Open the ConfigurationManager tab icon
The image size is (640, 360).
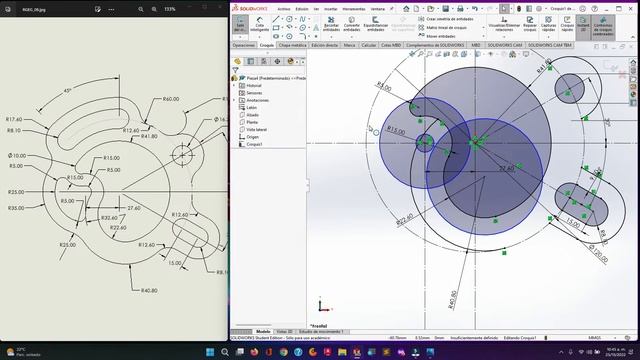pos(264,61)
